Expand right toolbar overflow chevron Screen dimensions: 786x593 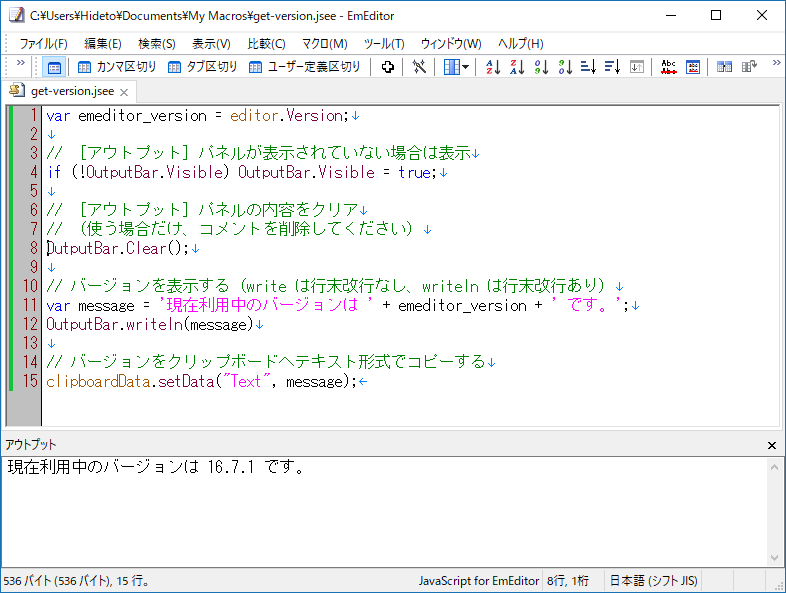pos(776,63)
